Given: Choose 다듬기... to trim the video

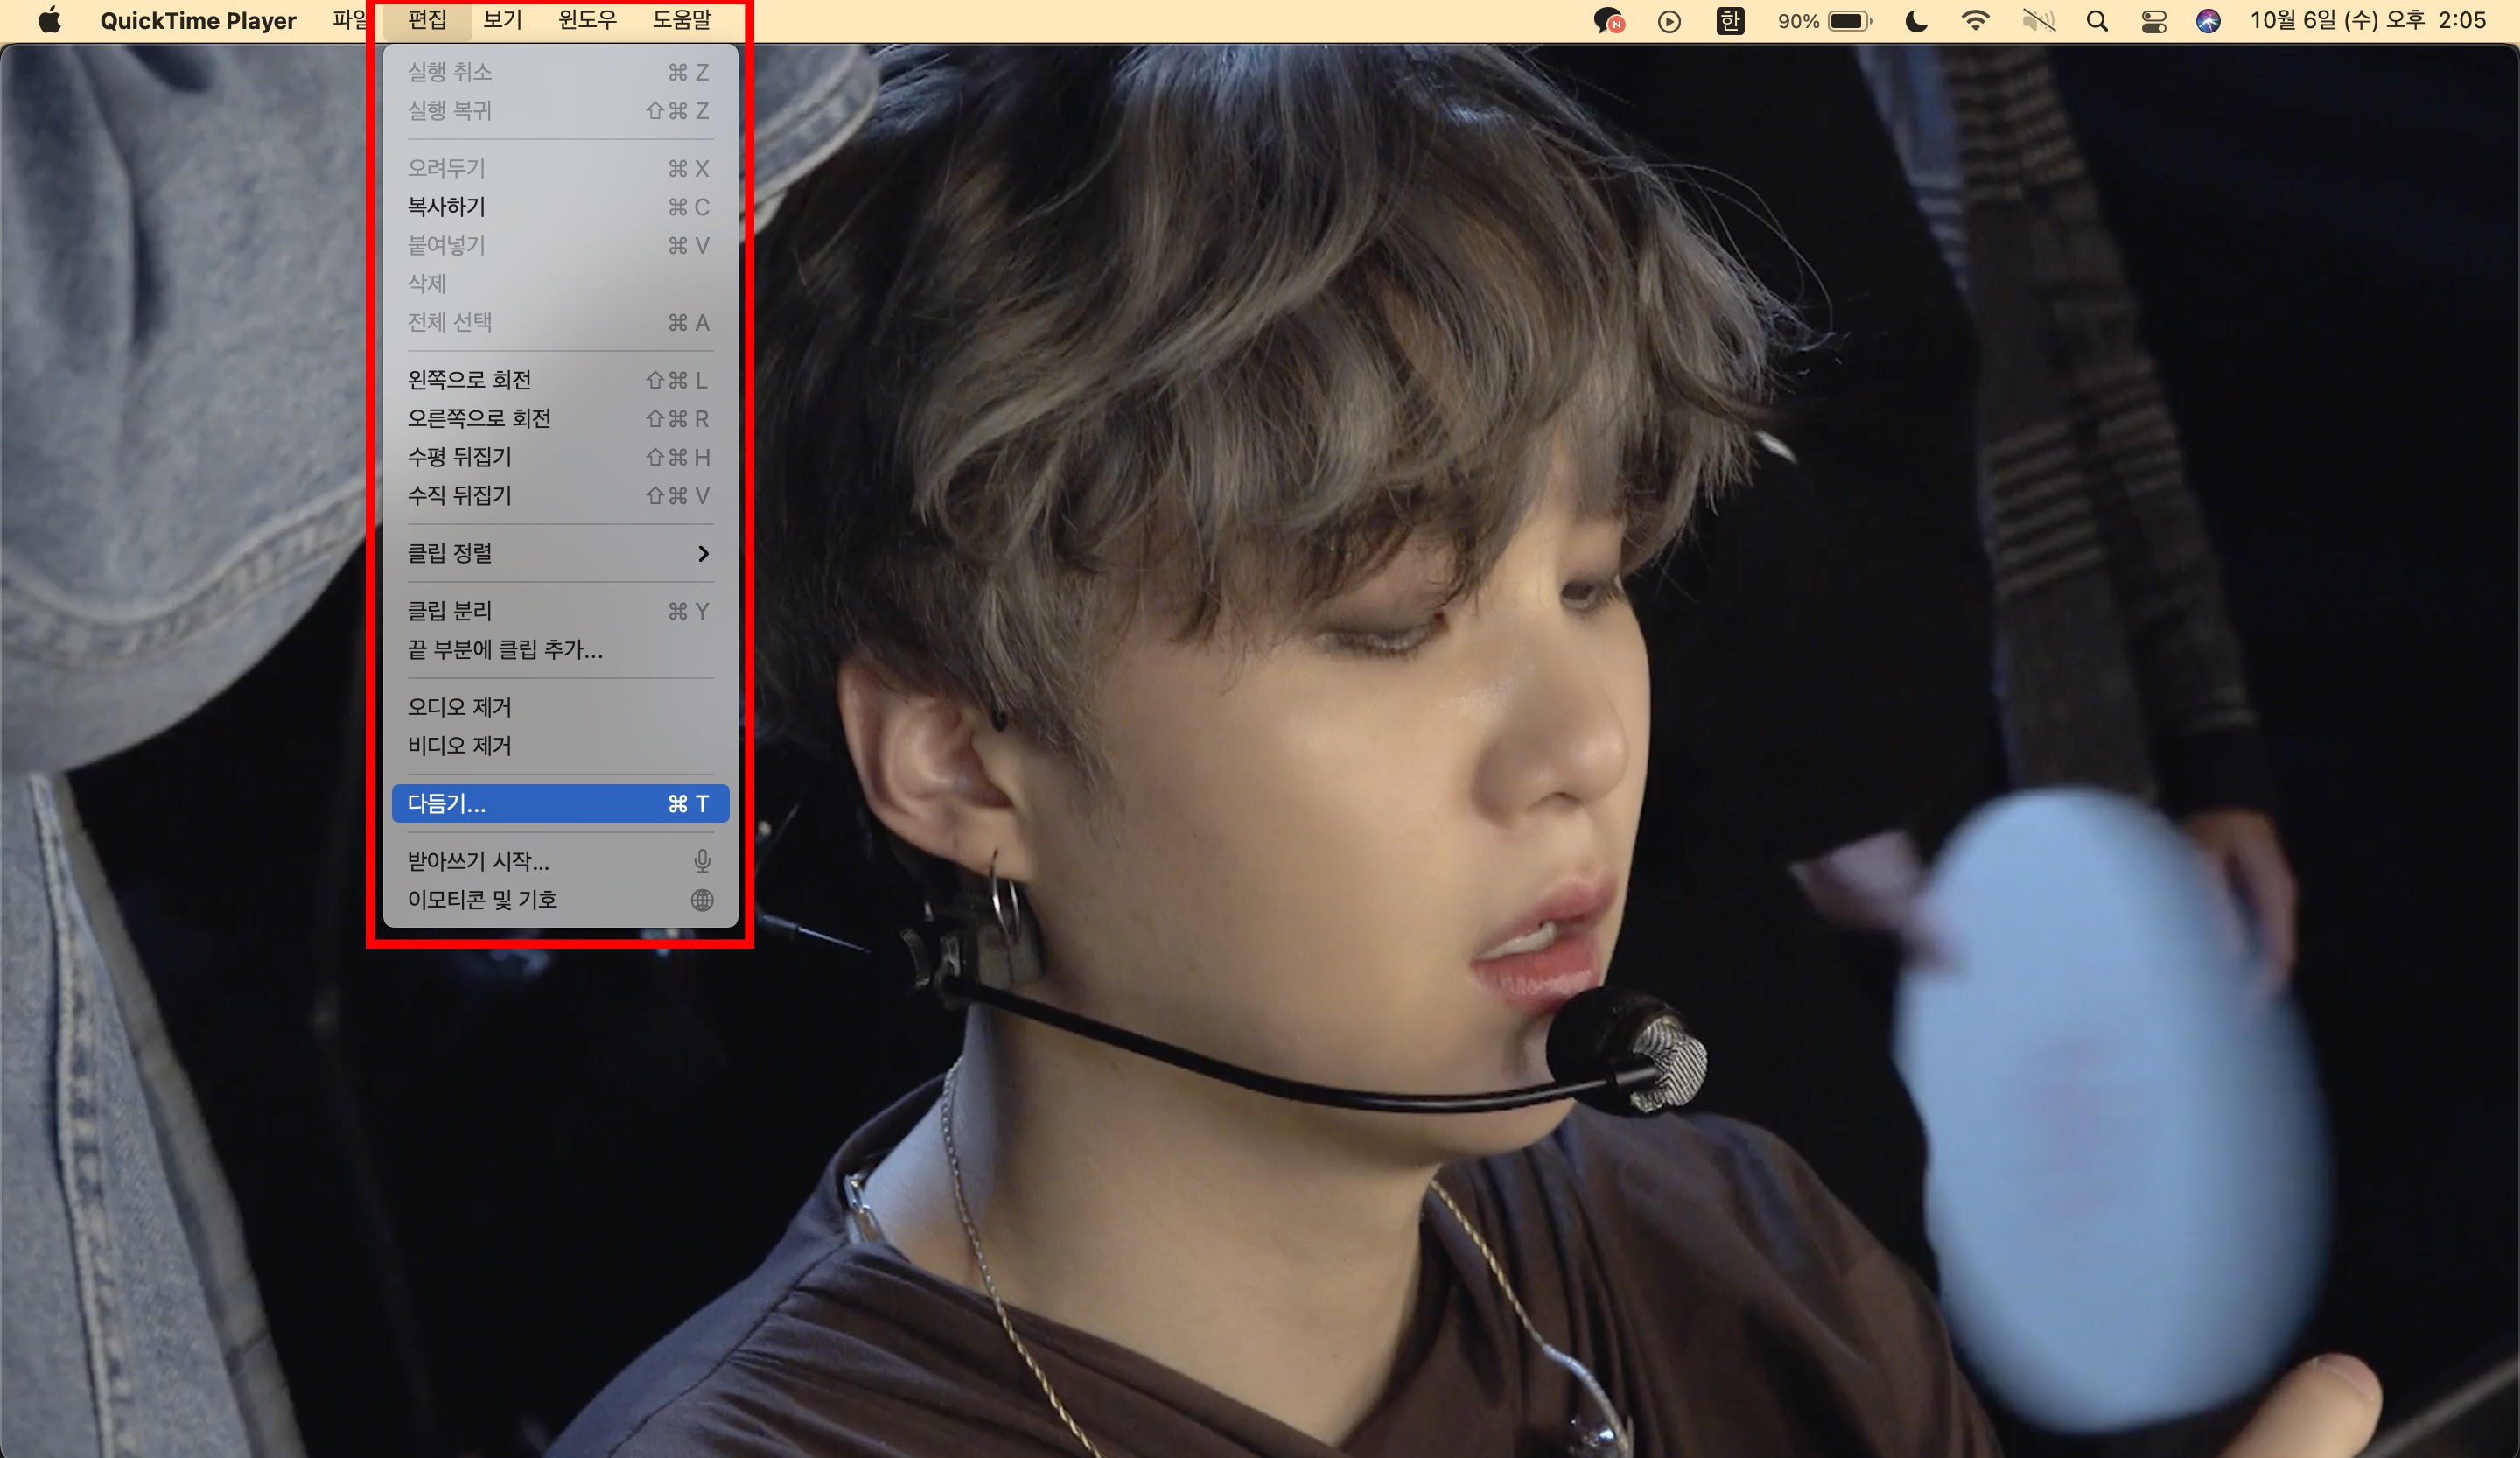Looking at the screenshot, I should click(x=560, y=804).
